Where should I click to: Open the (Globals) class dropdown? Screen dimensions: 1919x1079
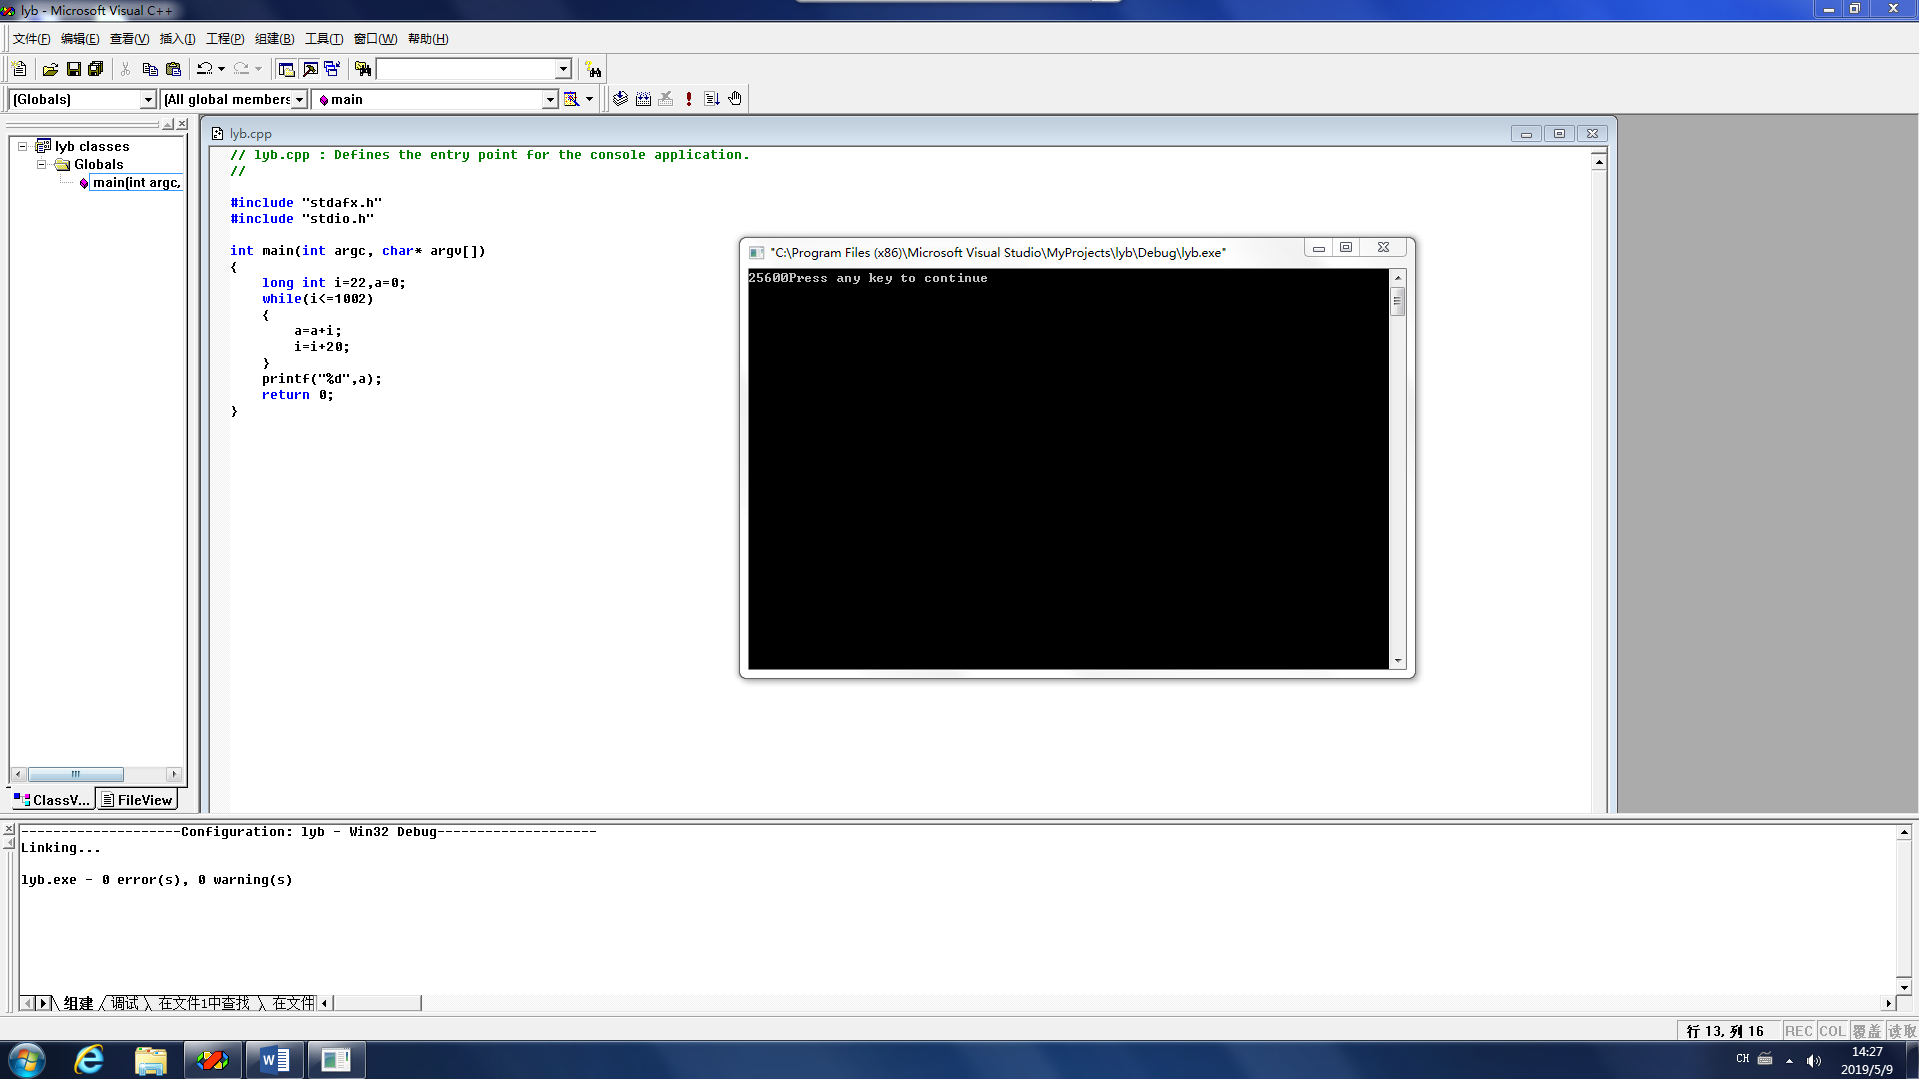148,99
